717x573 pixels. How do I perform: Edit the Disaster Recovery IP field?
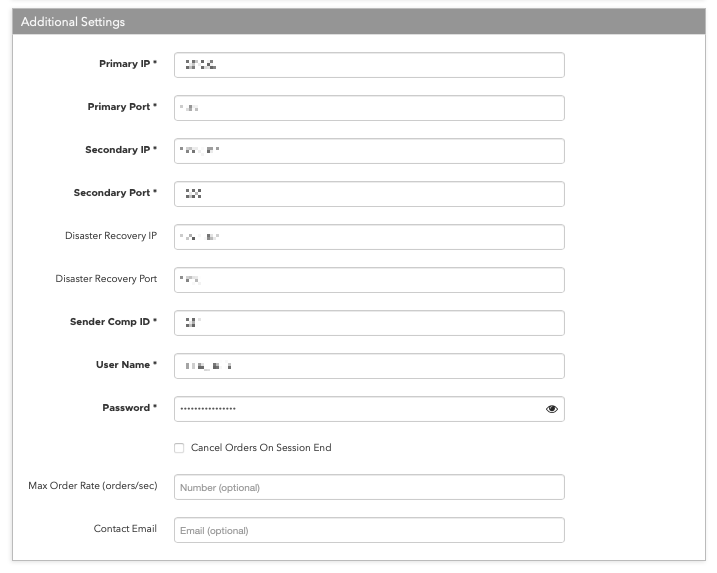coord(369,237)
